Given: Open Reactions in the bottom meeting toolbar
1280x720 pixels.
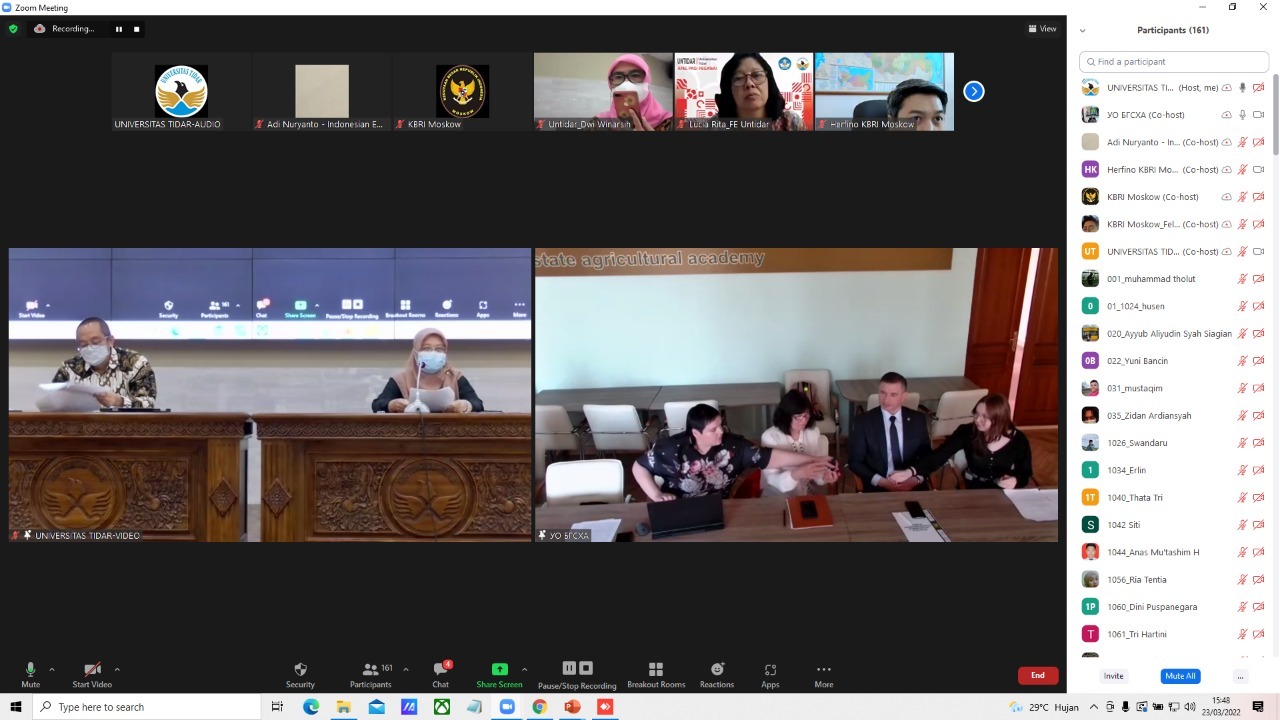Looking at the screenshot, I should click(717, 674).
